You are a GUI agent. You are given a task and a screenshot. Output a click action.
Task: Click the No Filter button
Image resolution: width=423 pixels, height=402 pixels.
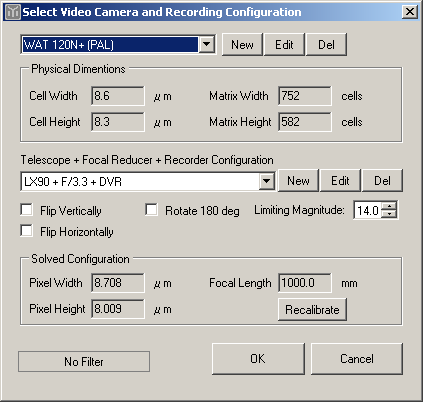pos(84,362)
